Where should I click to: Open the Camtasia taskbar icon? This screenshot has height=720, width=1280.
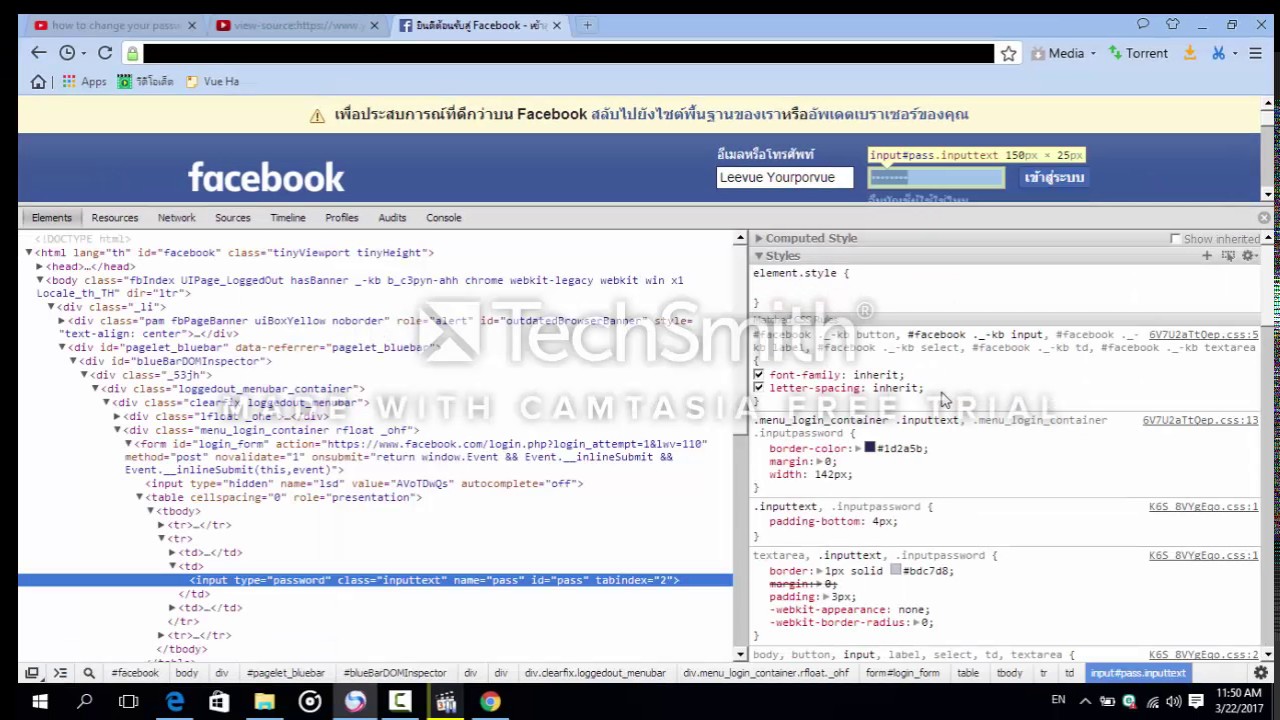[x=400, y=702]
